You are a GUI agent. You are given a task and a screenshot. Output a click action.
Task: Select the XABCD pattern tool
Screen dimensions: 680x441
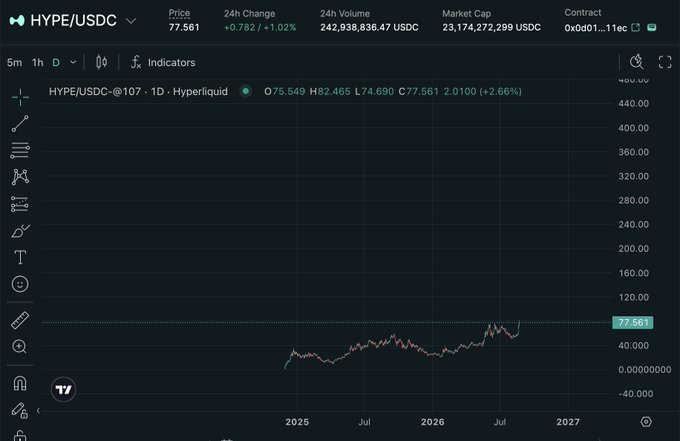(x=20, y=177)
